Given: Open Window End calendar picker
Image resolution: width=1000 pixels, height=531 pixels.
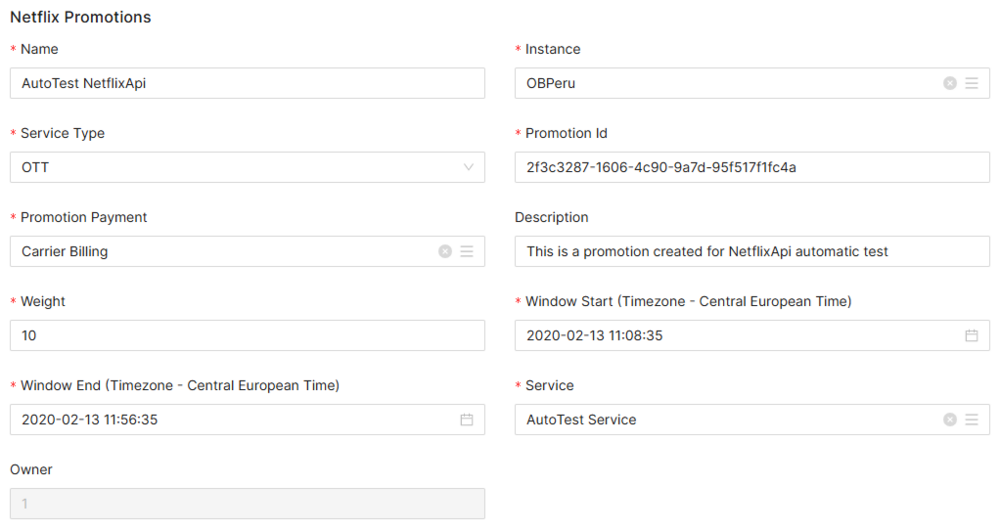Looking at the screenshot, I should point(466,419).
